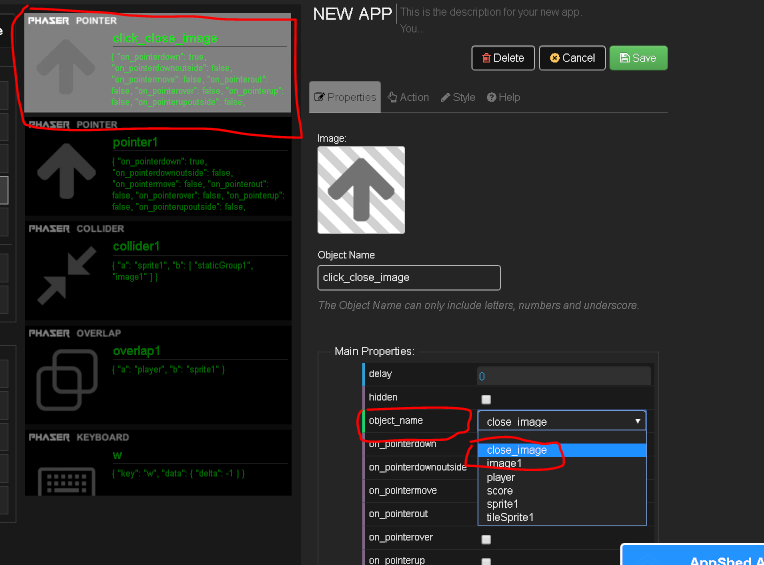This screenshot has width=764, height=565.
Task: Click the hand icon on Action tab
Action: click(x=392, y=97)
